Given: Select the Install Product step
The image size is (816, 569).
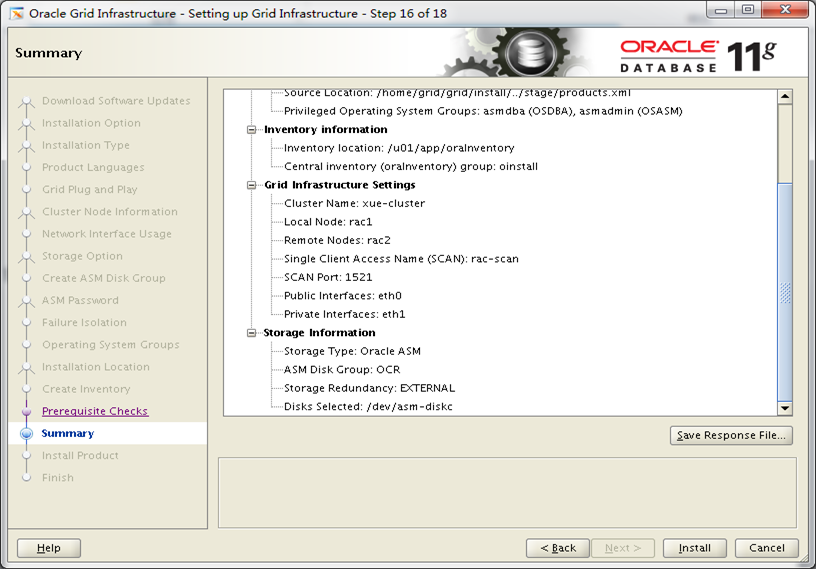Looking at the screenshot, I should (80, 456).
